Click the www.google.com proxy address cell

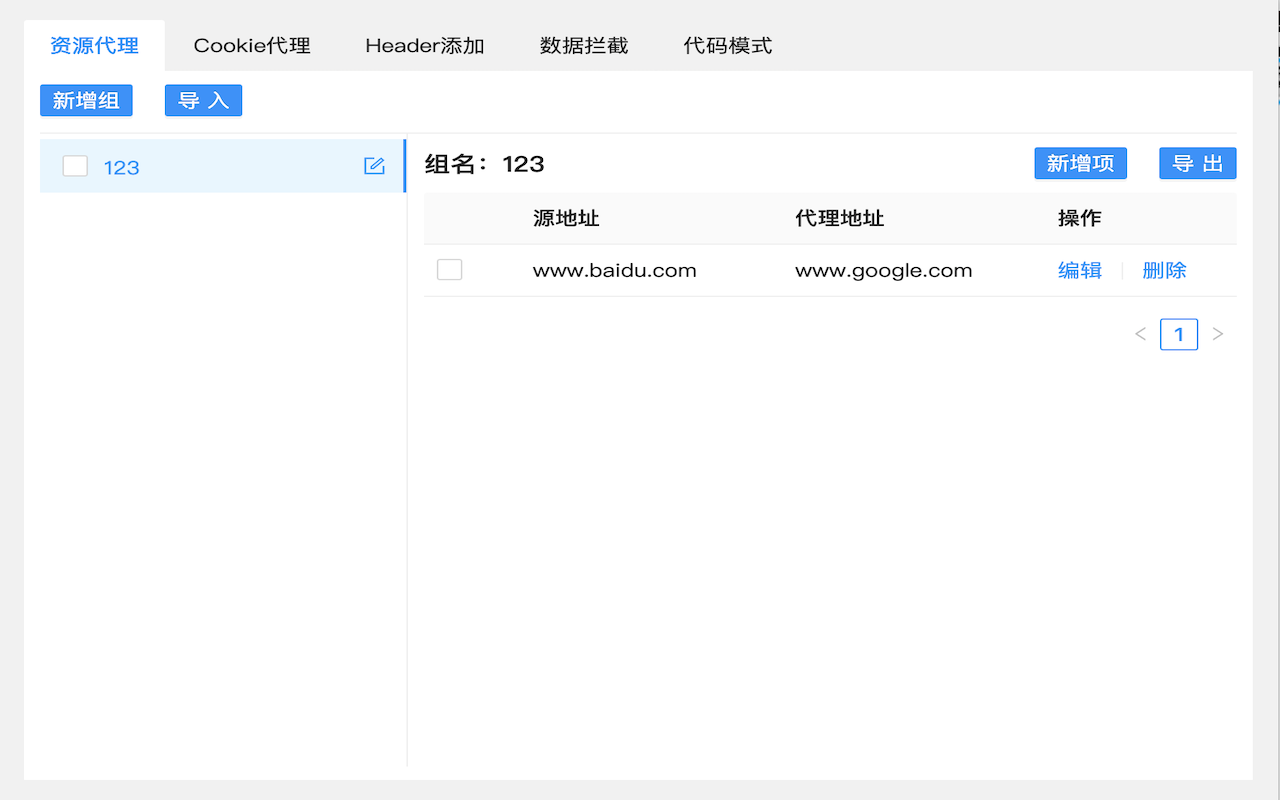click(883, 269)
